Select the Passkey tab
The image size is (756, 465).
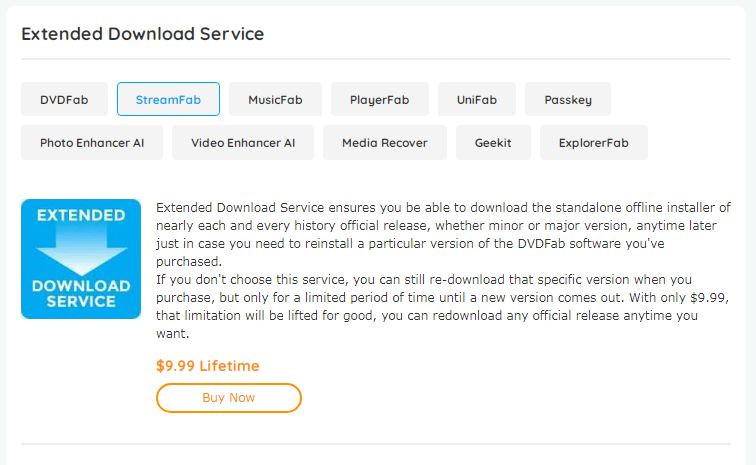[567, 100]
